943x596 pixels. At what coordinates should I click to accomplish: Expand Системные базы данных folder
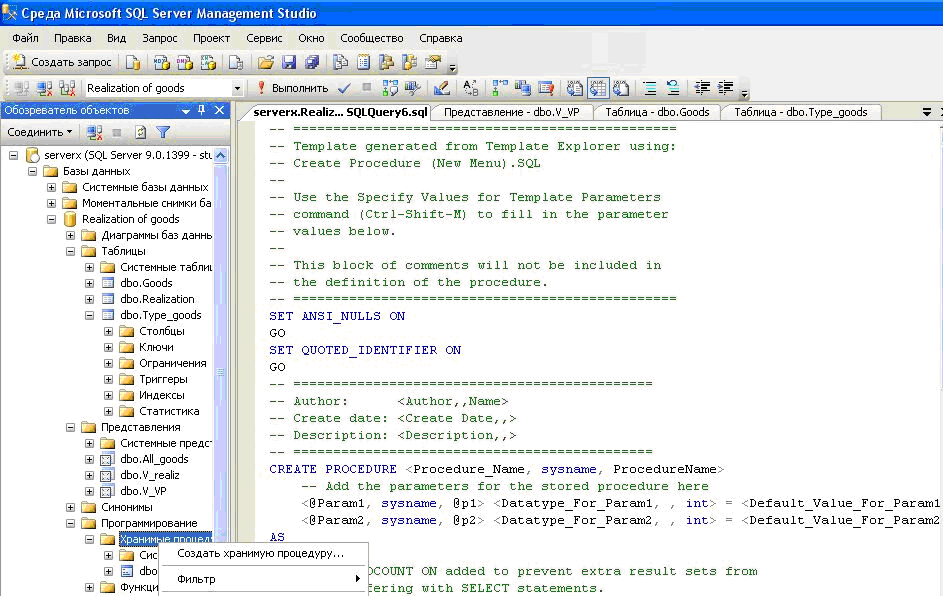point(52,187)
